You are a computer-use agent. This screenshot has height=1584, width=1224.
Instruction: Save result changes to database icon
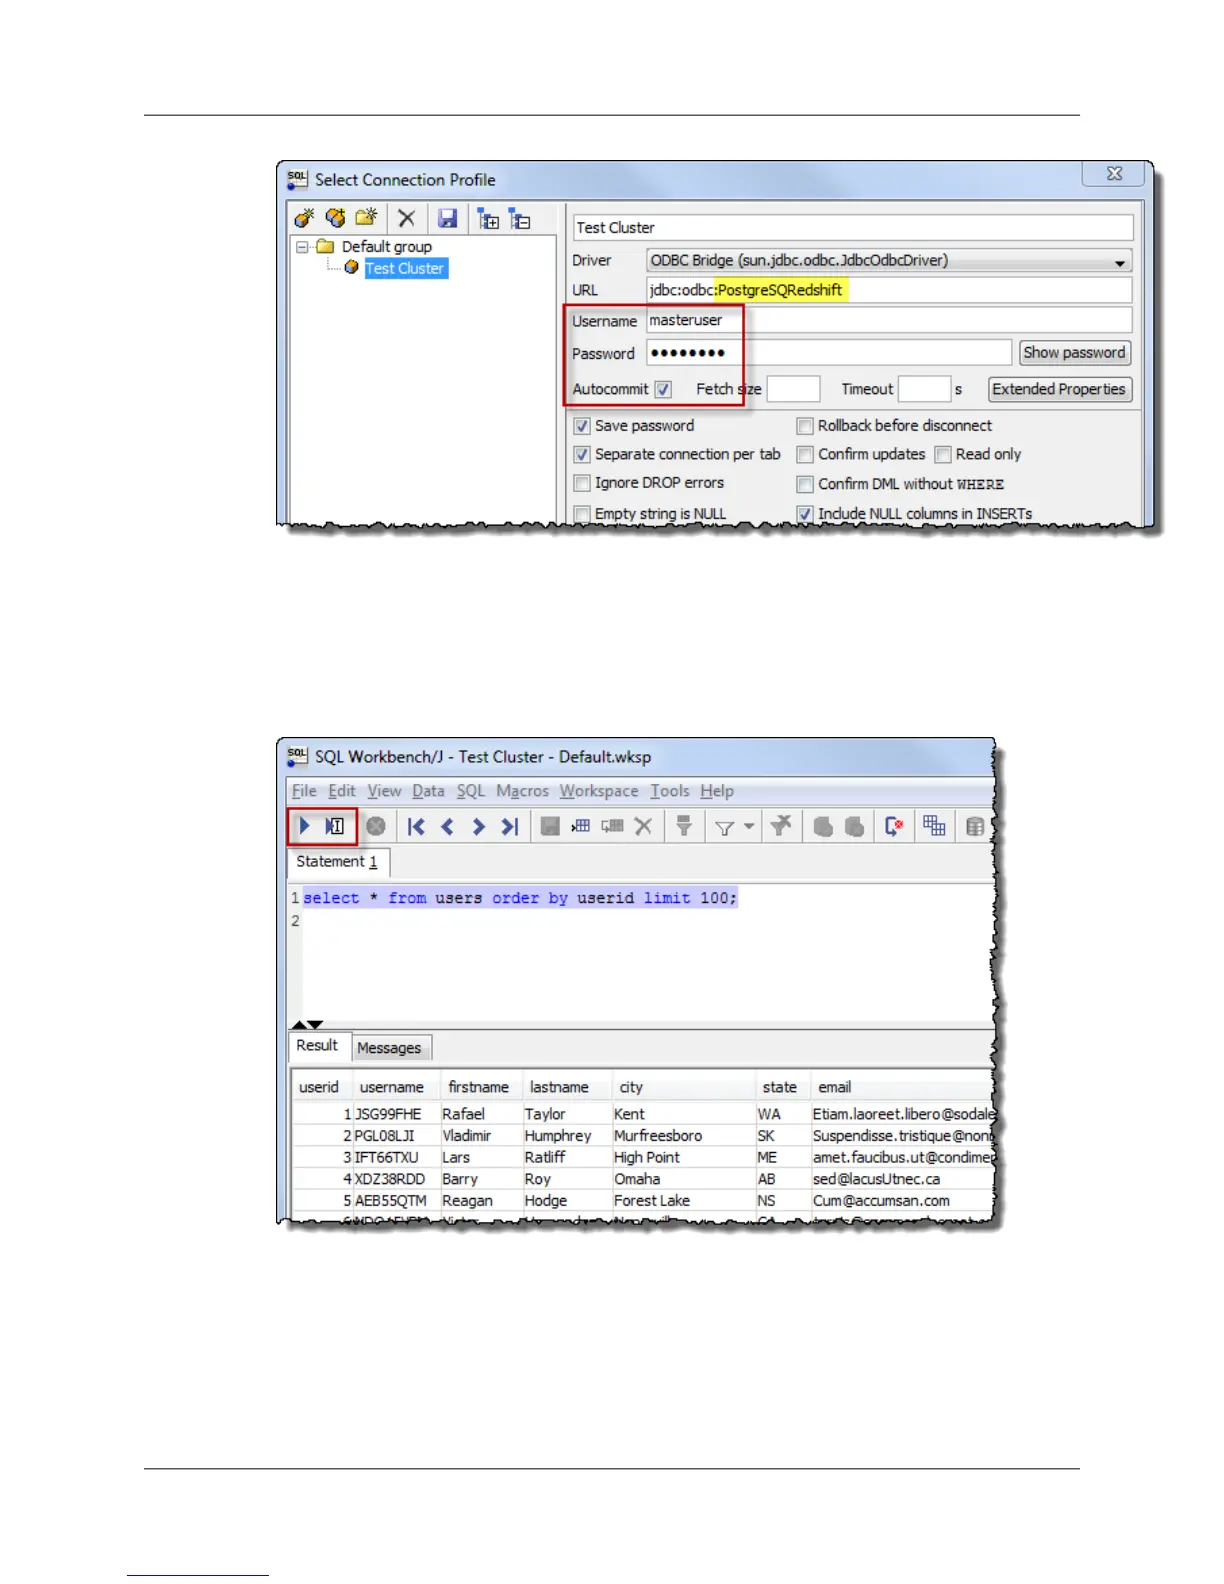click(x=550, y=826)
